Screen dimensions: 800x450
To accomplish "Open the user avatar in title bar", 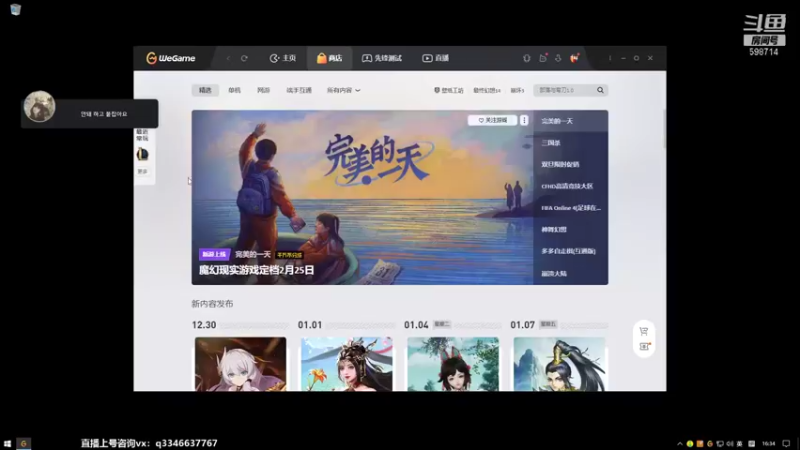I will 574,58.
